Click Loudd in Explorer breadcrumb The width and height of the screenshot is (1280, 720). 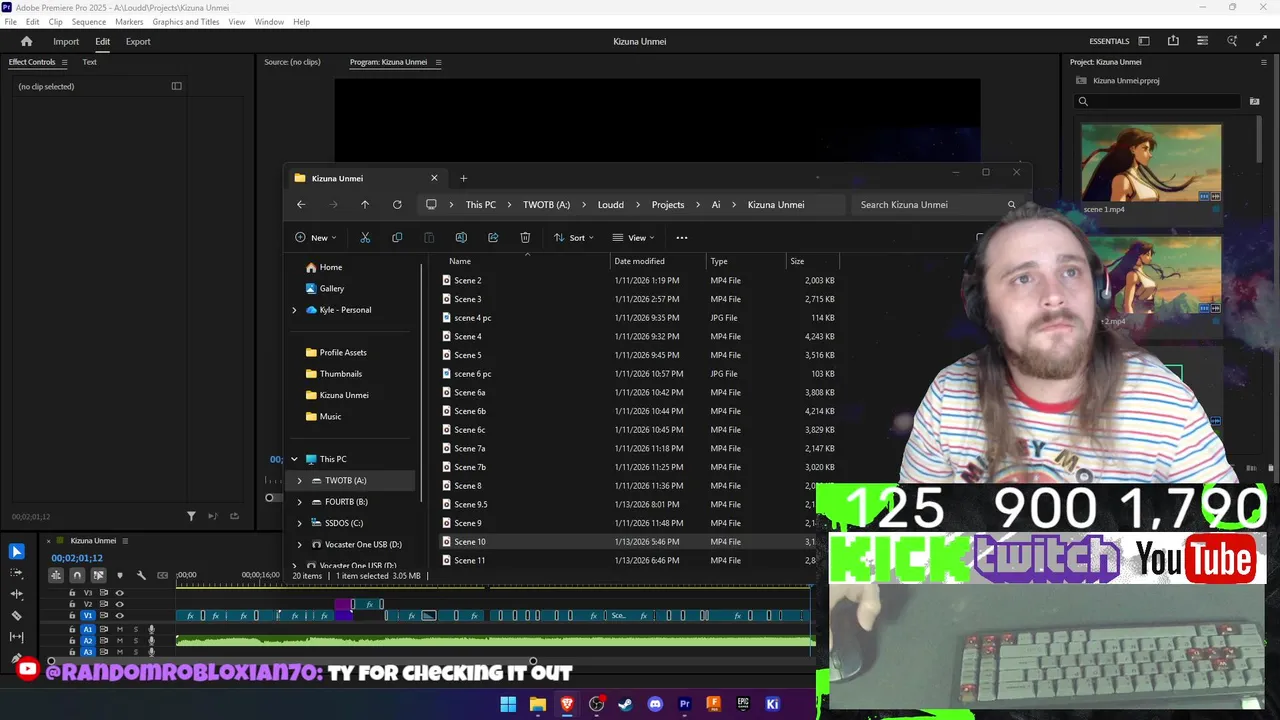(x=610, y=204)
